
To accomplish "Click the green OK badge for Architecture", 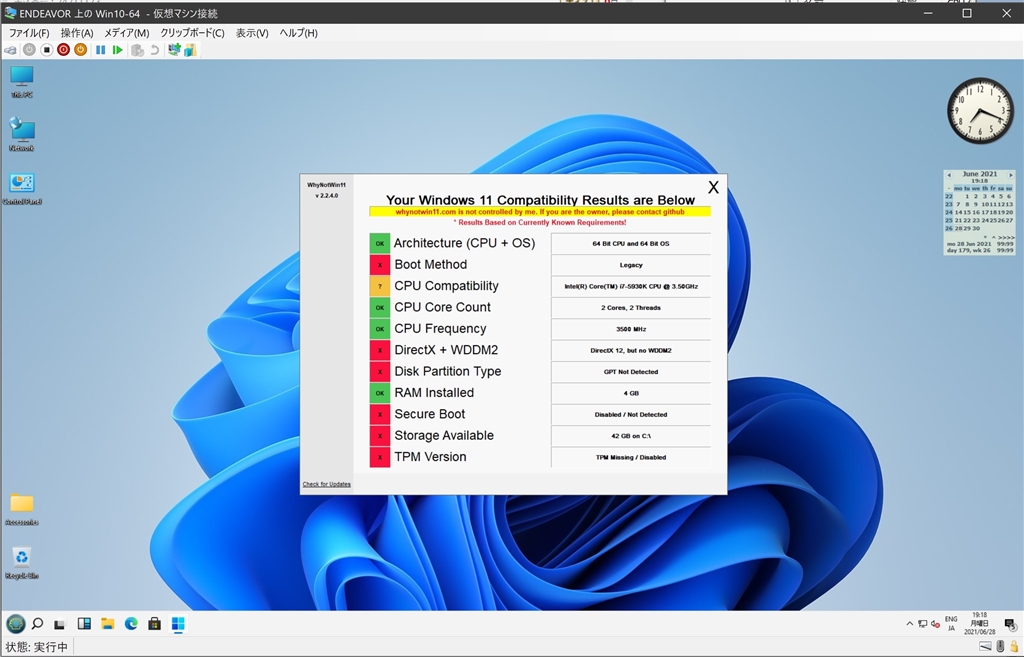I will tap(379, 243).
